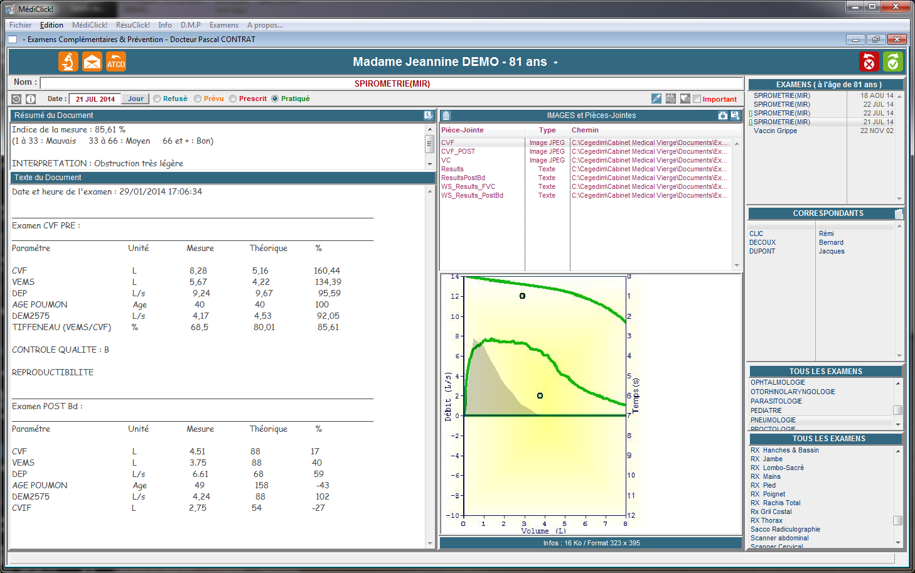Open the ATCD history icon
915x573 pixels.
tap(116, 62)
